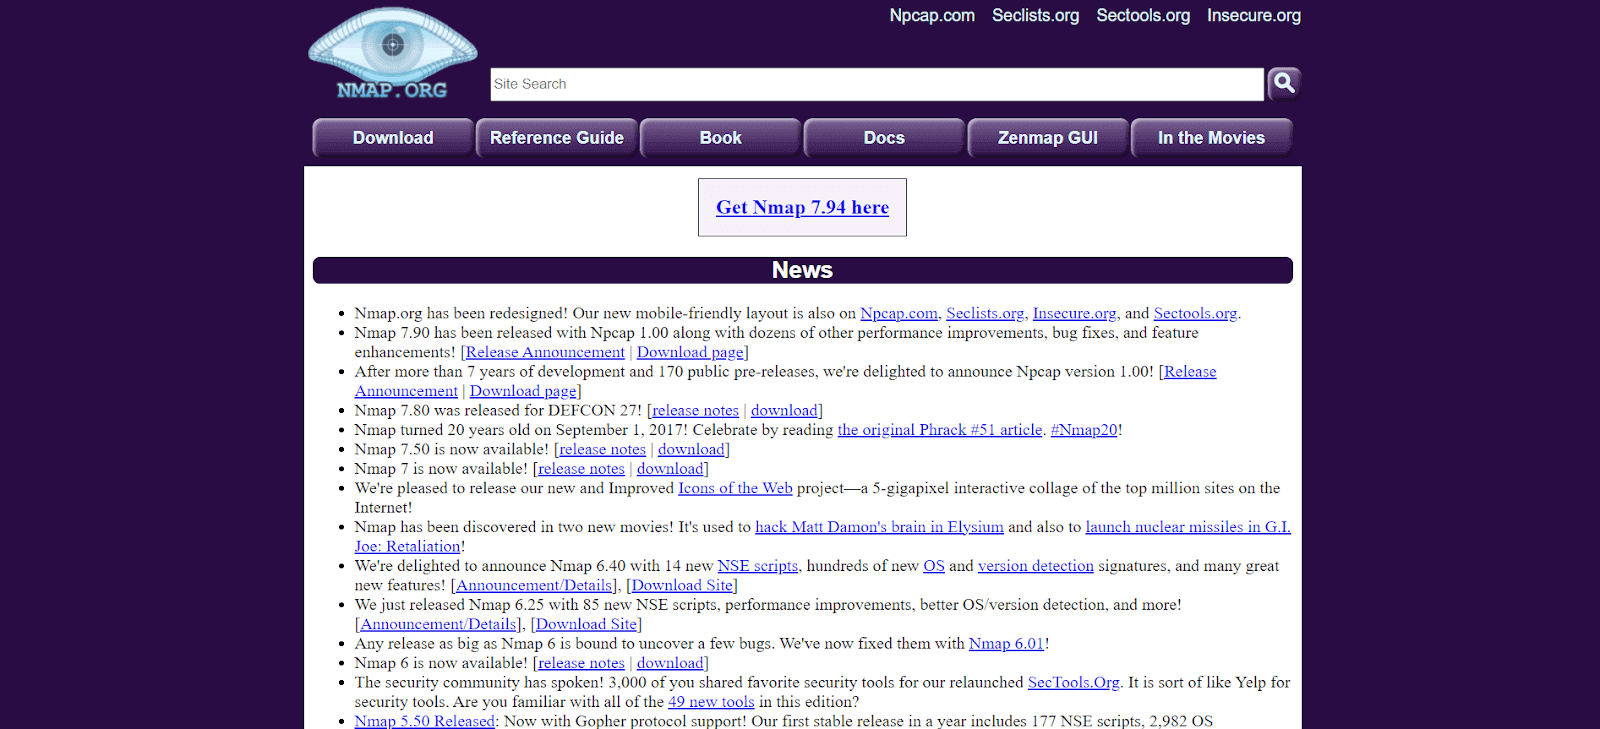Open Nmap 6.40 Announcement/Details link

coord(534,585)
